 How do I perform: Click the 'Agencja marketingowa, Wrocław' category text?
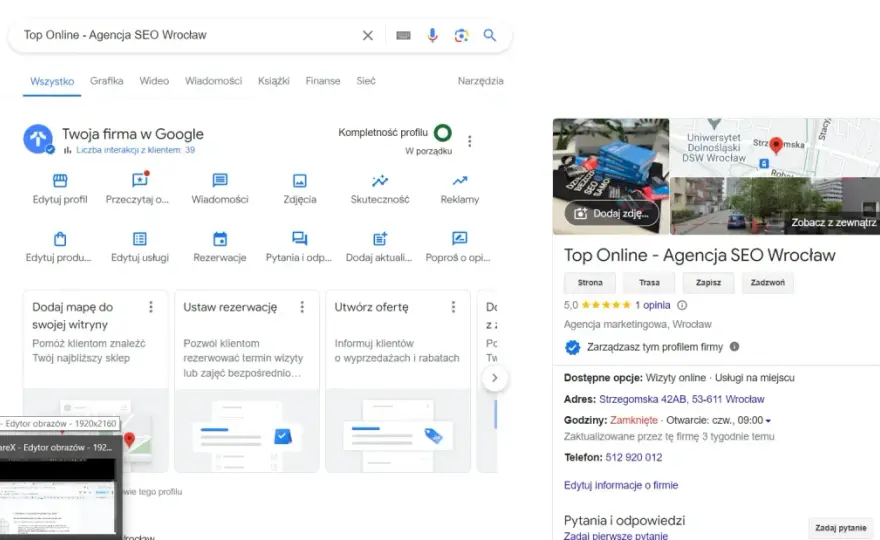(638, 324)
